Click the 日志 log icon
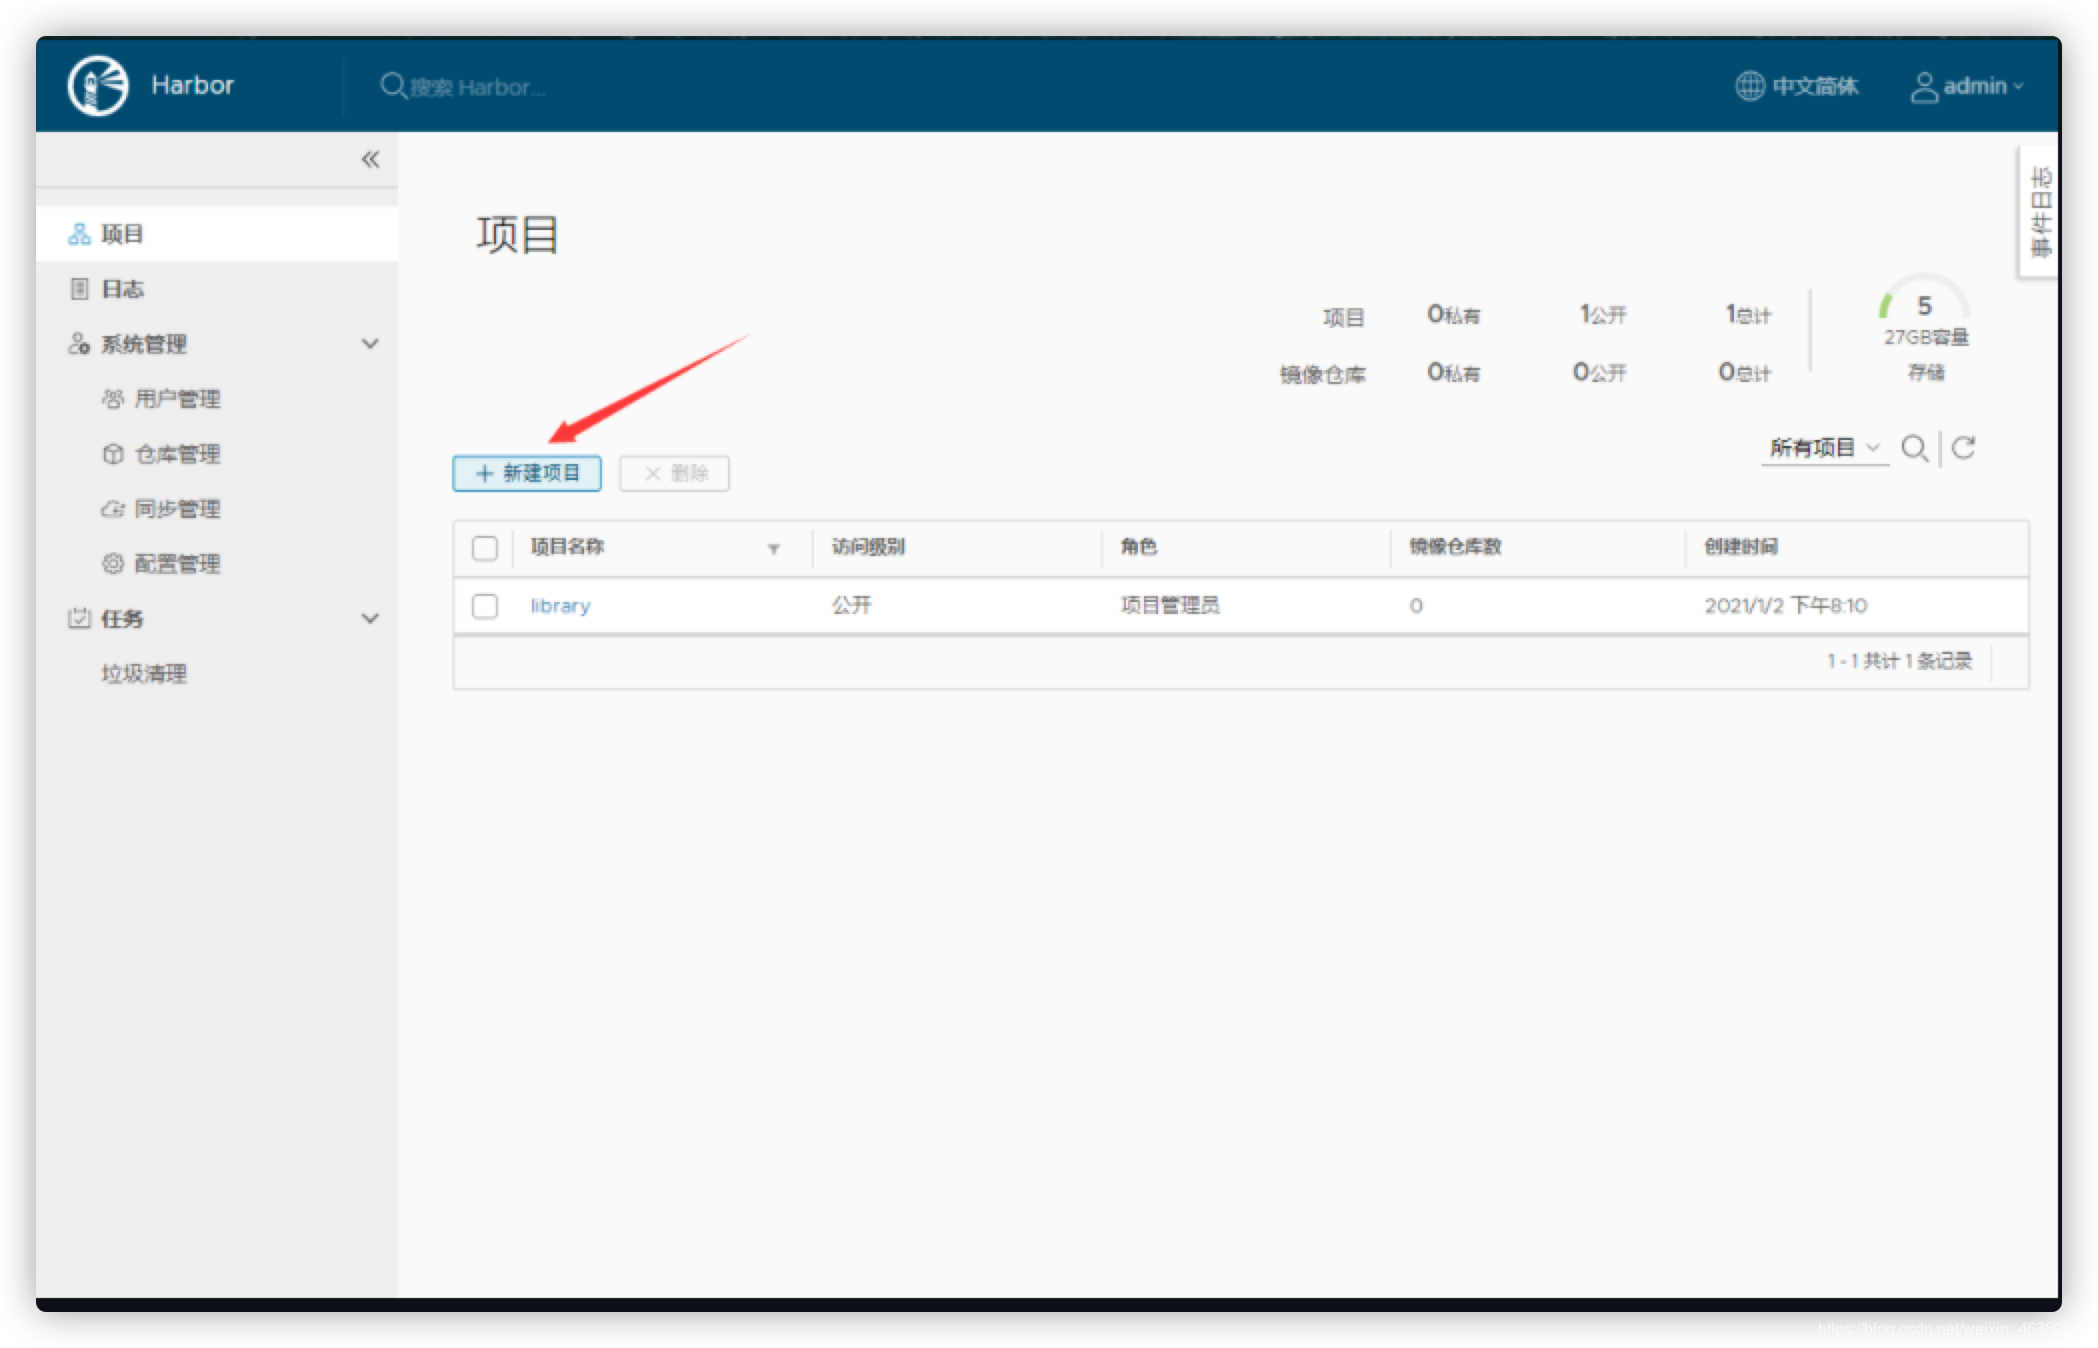The image size is (2098, 1348). pos(79,289)
